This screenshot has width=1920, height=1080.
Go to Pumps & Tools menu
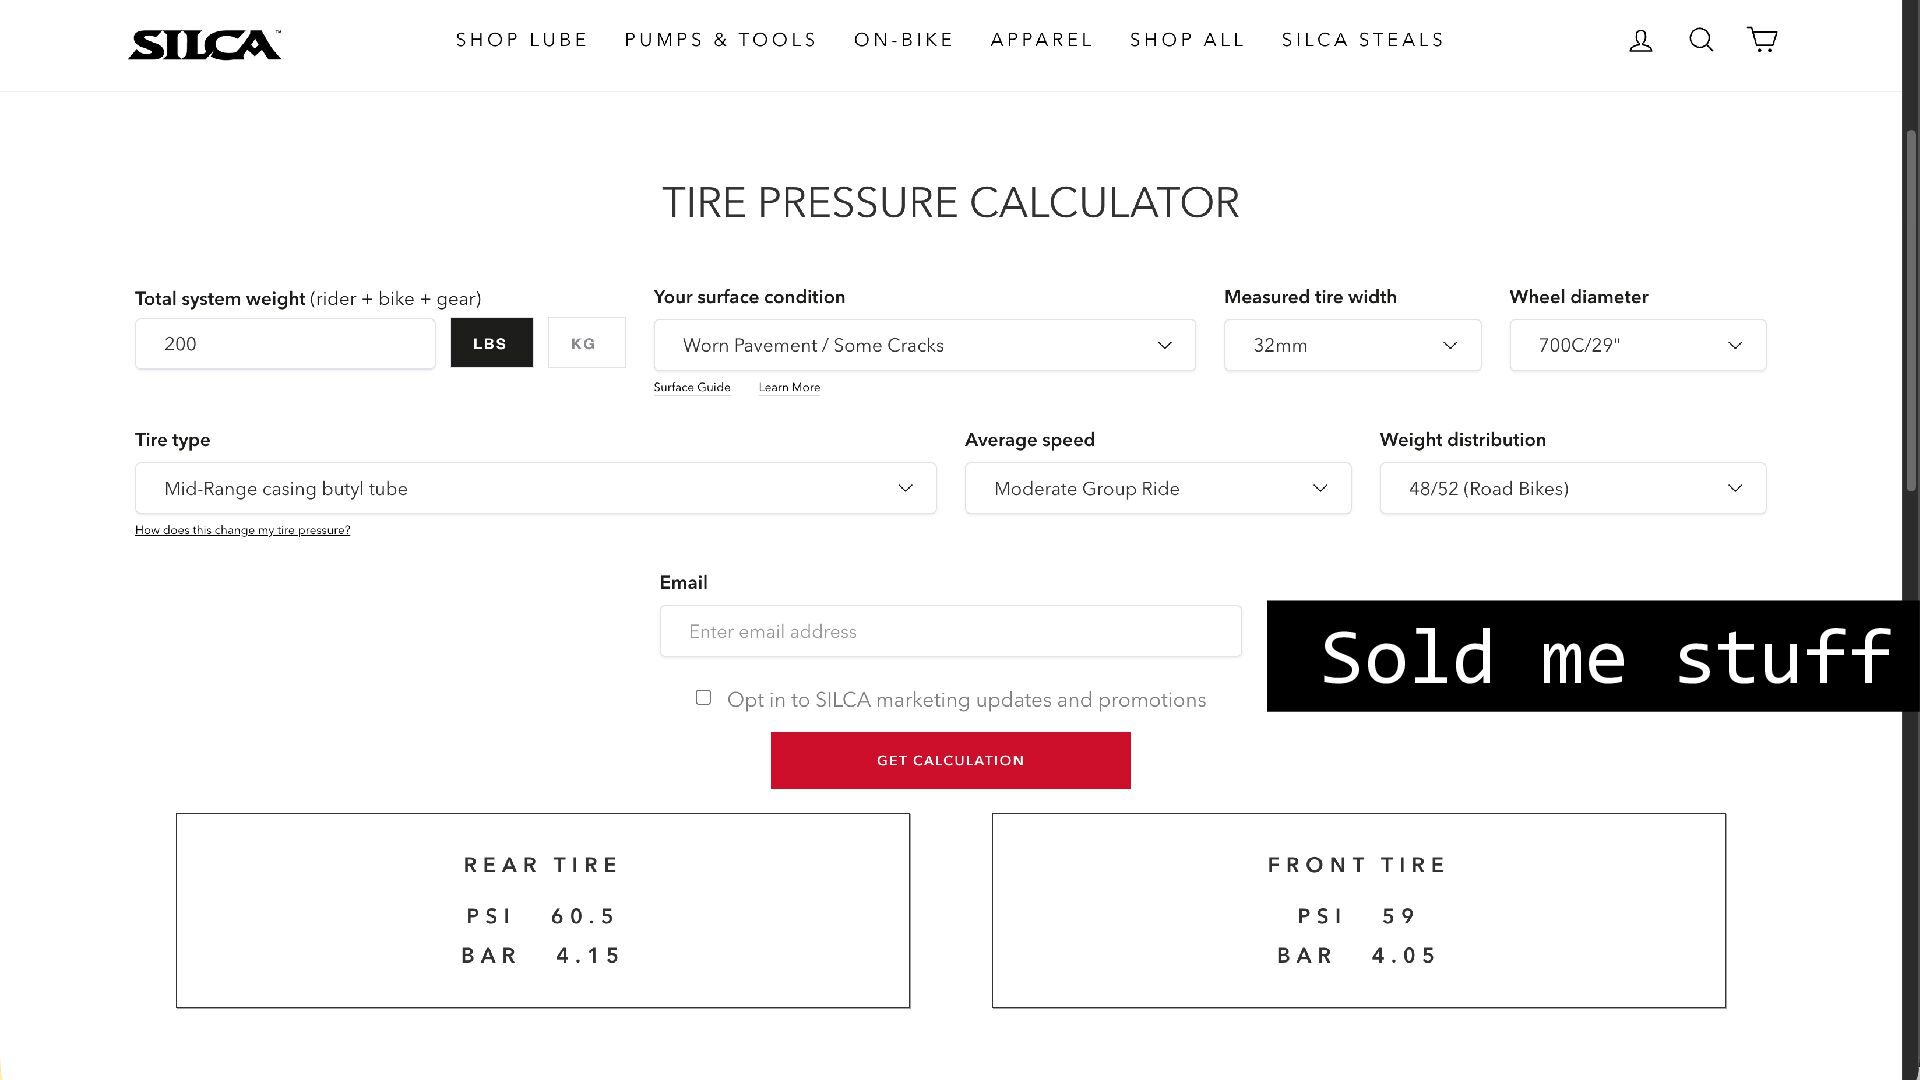(720, 40)
